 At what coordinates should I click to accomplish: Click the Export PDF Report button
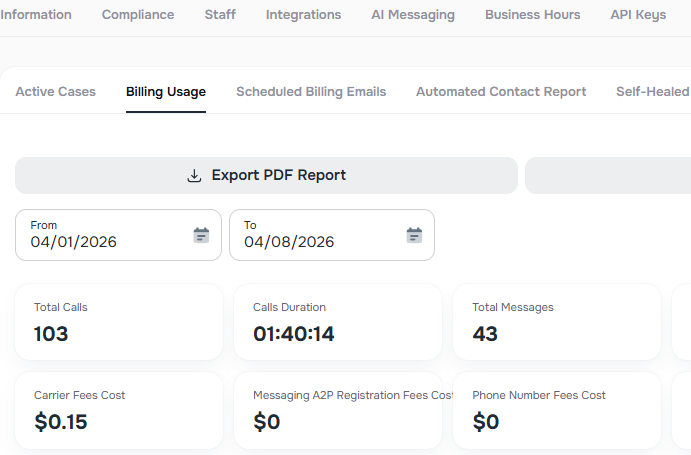(266, 176)
